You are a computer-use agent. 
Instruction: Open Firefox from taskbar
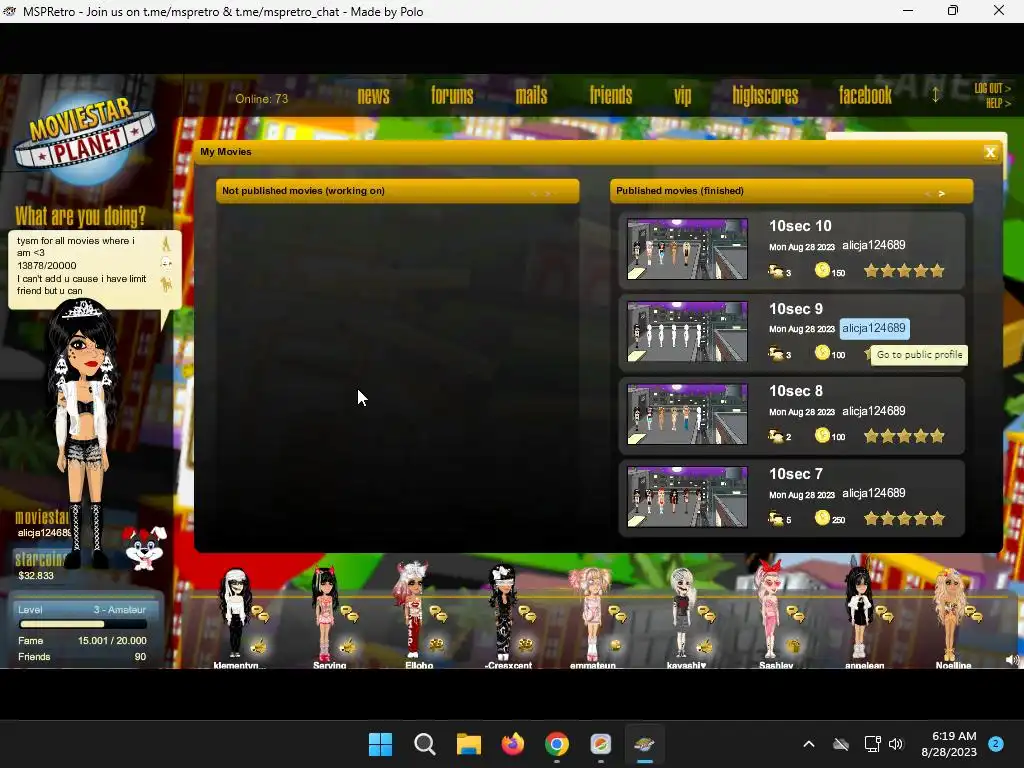click(513, 744)
